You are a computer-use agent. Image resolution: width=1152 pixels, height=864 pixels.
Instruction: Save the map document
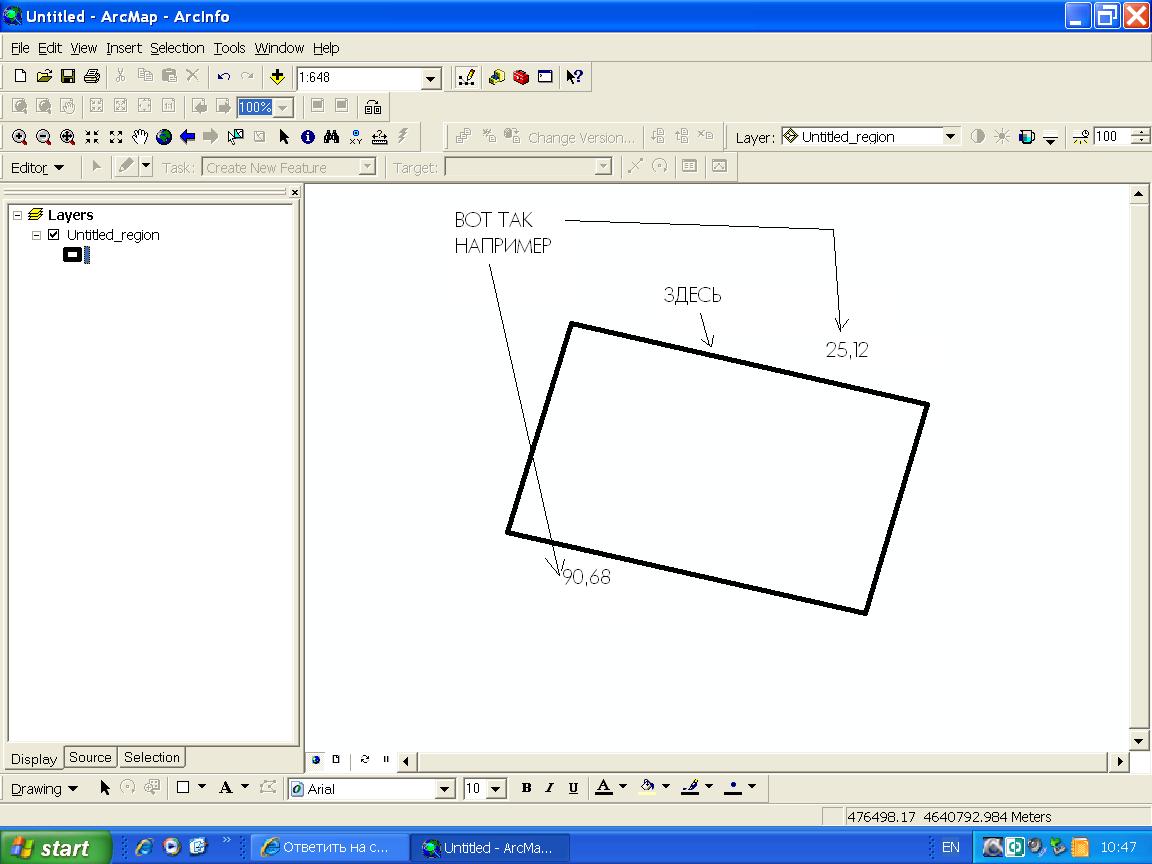pyautogui.click(x=68, y=76)
